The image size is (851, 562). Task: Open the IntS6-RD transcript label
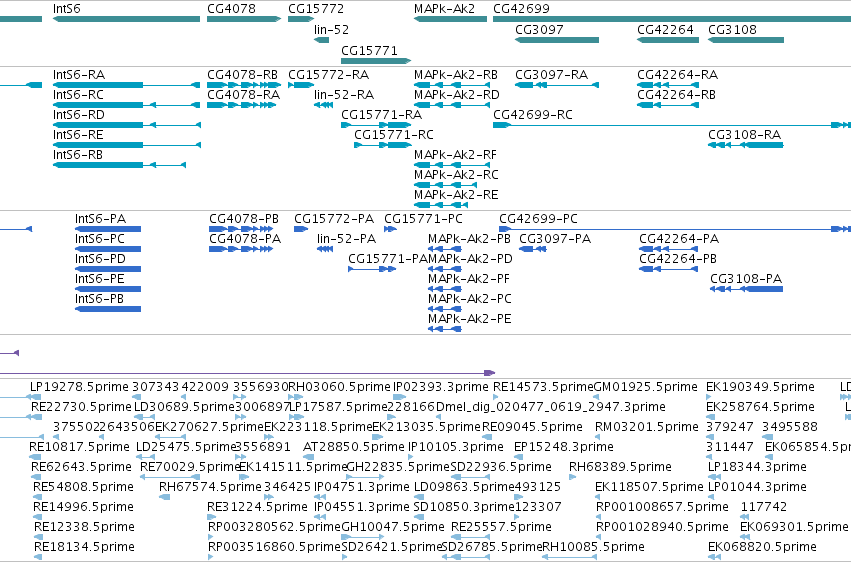79,115
